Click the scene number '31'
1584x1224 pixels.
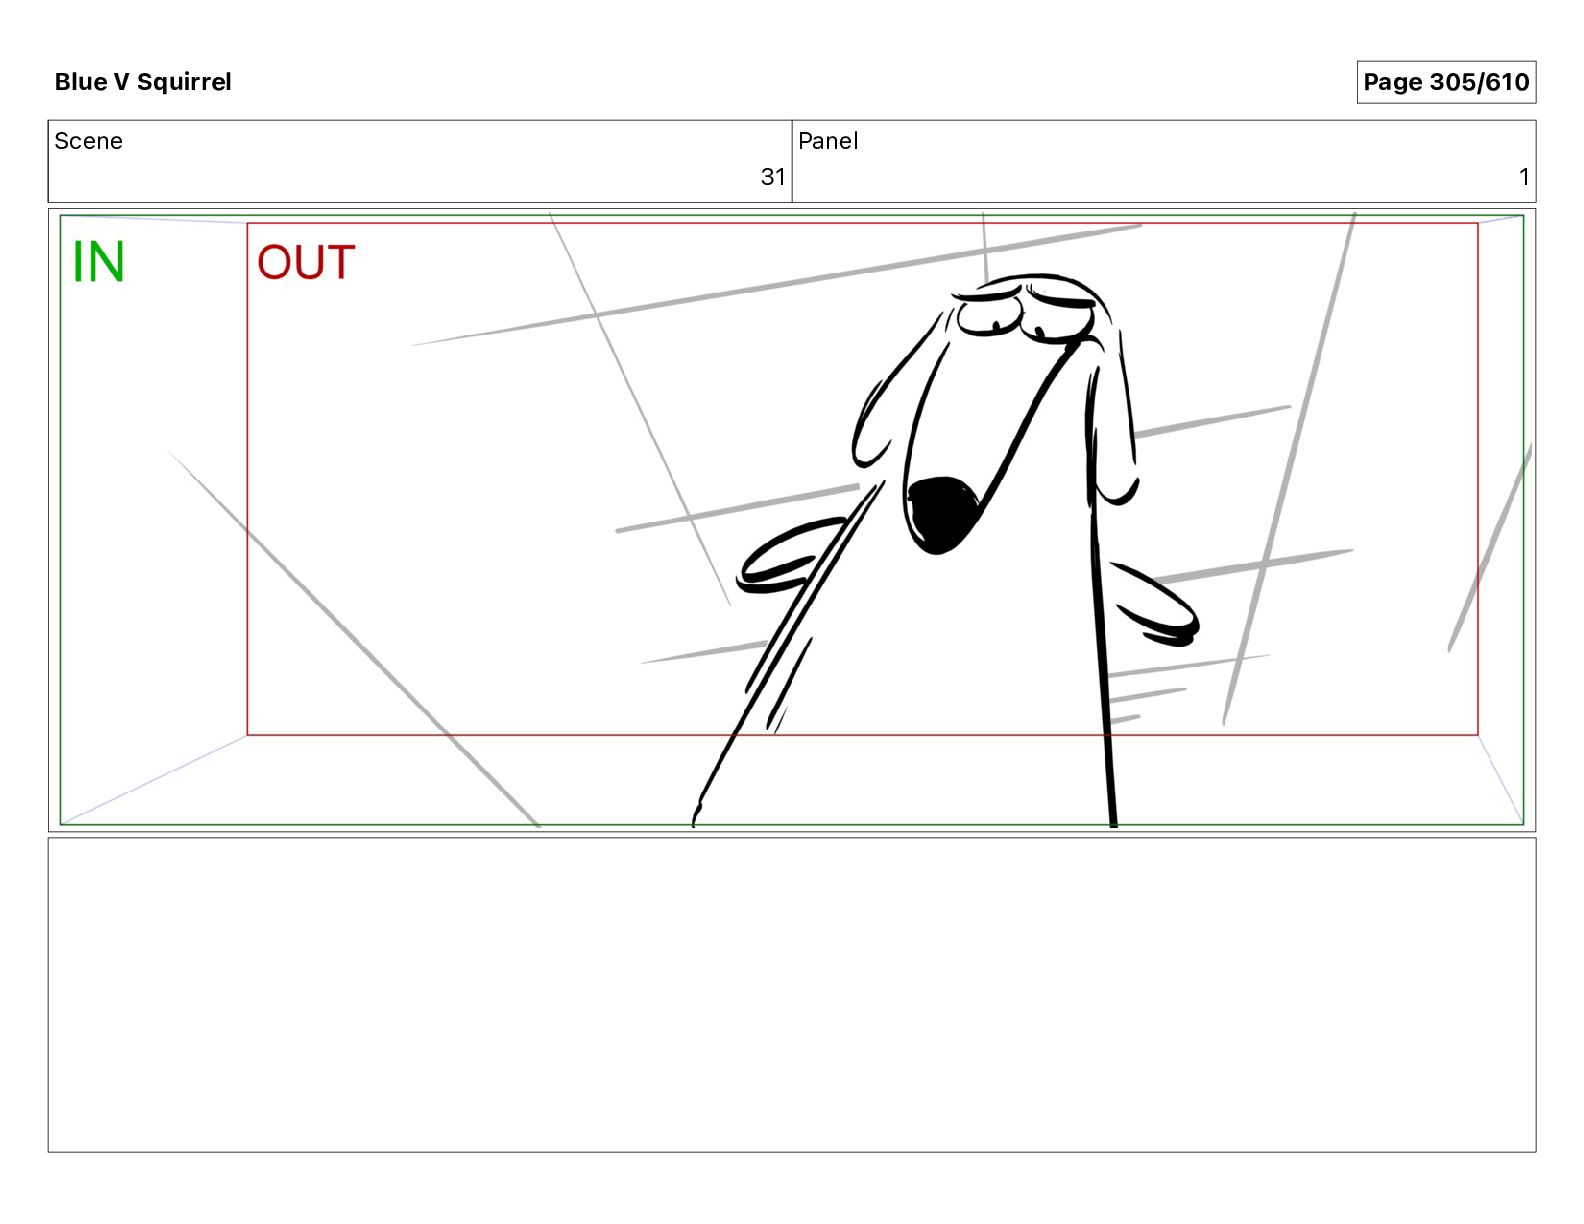(x=773, y=177)
